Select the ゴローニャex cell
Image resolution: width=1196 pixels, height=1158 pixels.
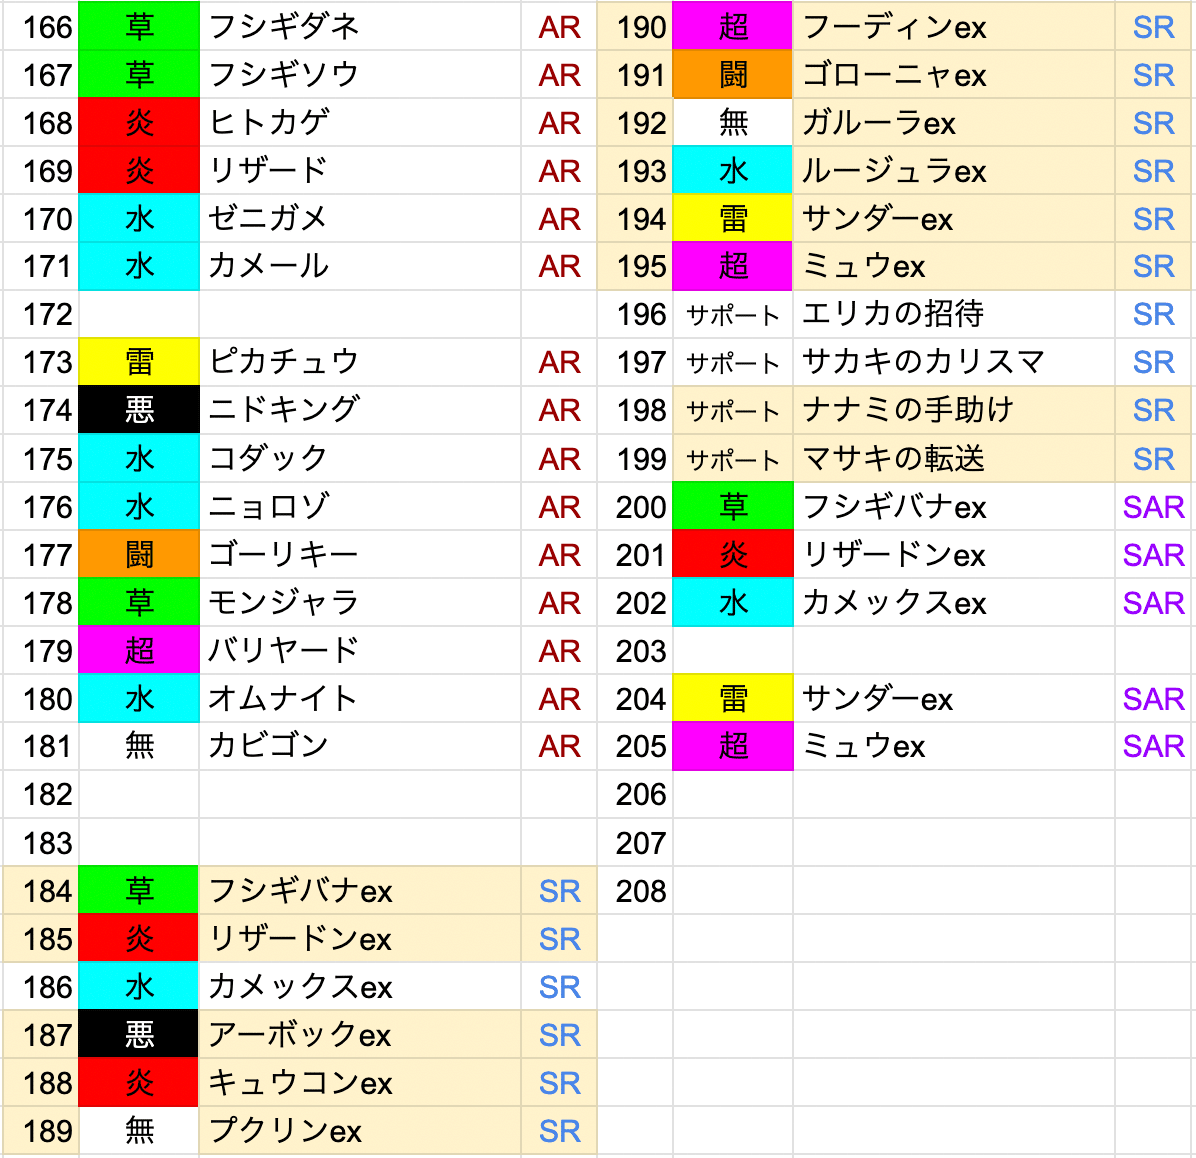[x=953, y=75]
